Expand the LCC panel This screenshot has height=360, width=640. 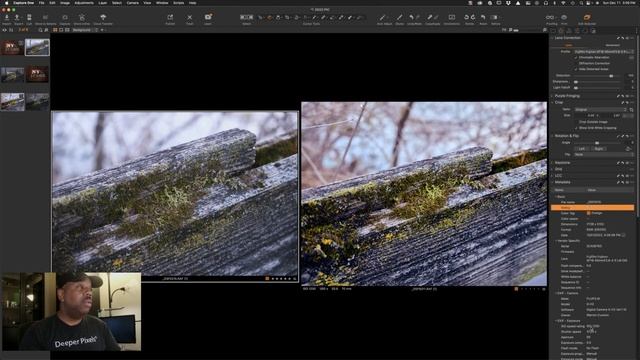(552, 176)
